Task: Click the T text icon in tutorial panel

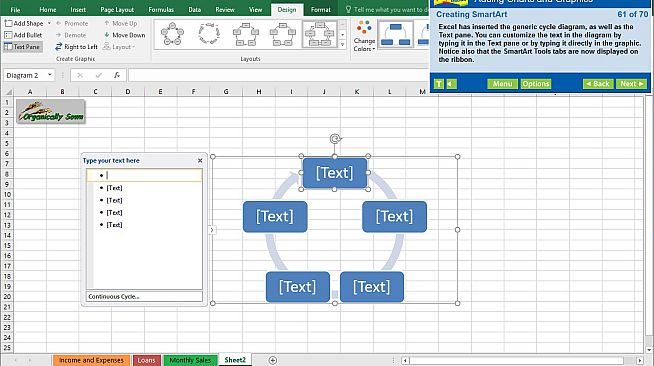Action: pyautogui.click(x=439, y=84)
